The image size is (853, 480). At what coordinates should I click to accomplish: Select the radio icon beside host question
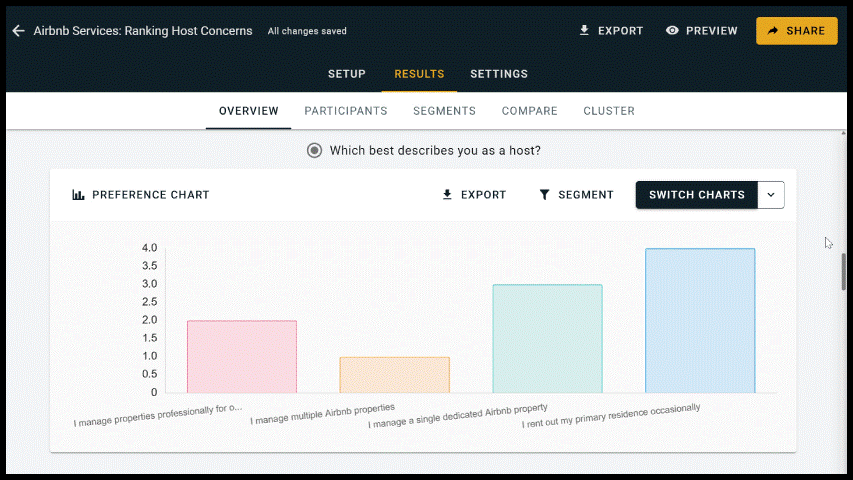click(314, 151)
